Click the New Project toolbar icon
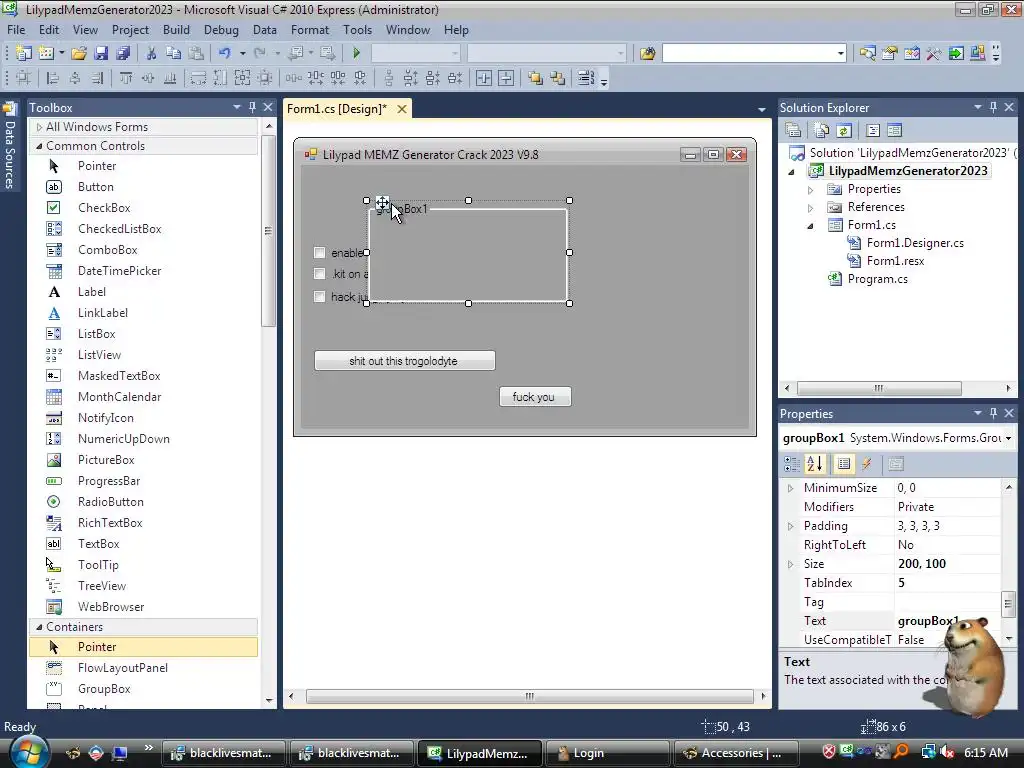This screenshot has height=768, width=1024. point(24,53)
